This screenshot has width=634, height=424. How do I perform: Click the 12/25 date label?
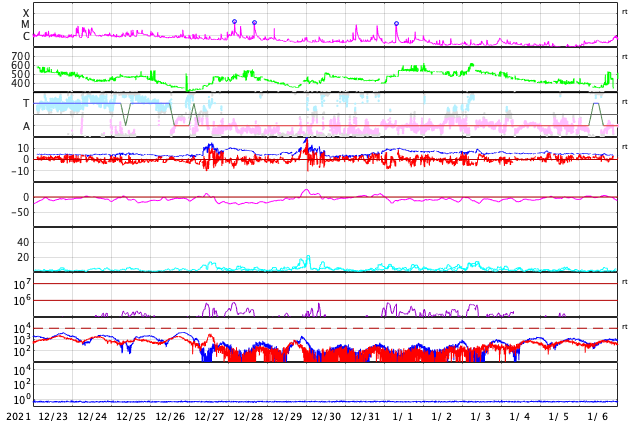pos(131,417)
